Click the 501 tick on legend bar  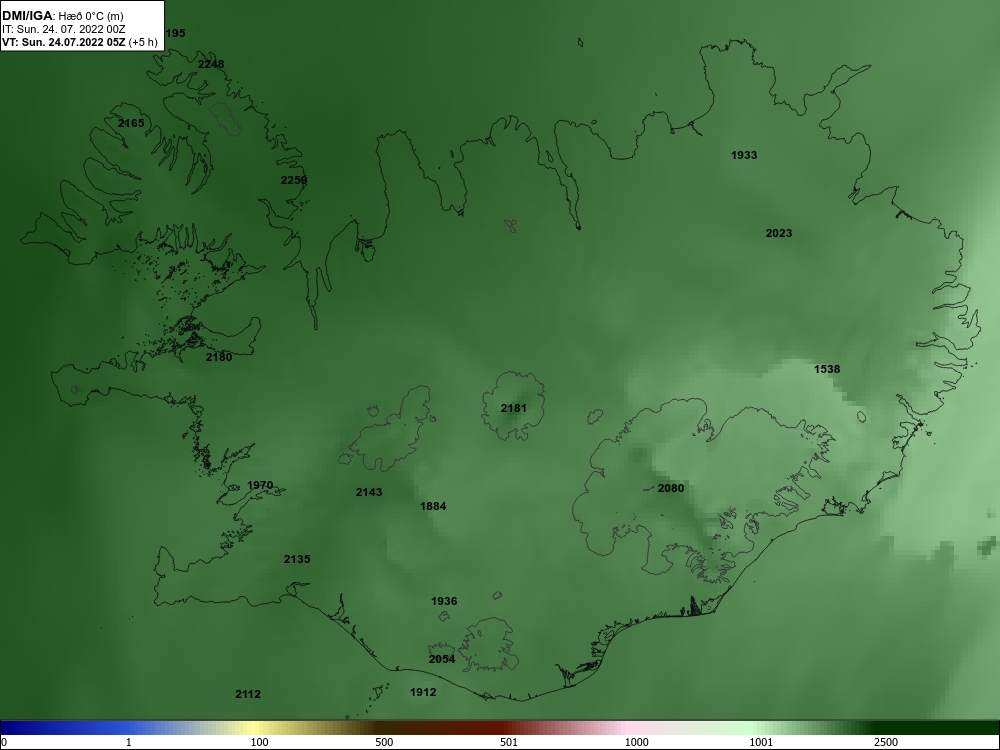(510, 742)
